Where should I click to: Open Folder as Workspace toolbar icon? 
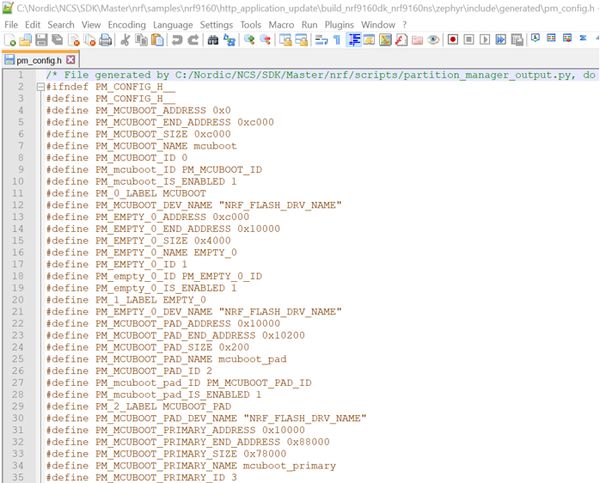[417, 40]
